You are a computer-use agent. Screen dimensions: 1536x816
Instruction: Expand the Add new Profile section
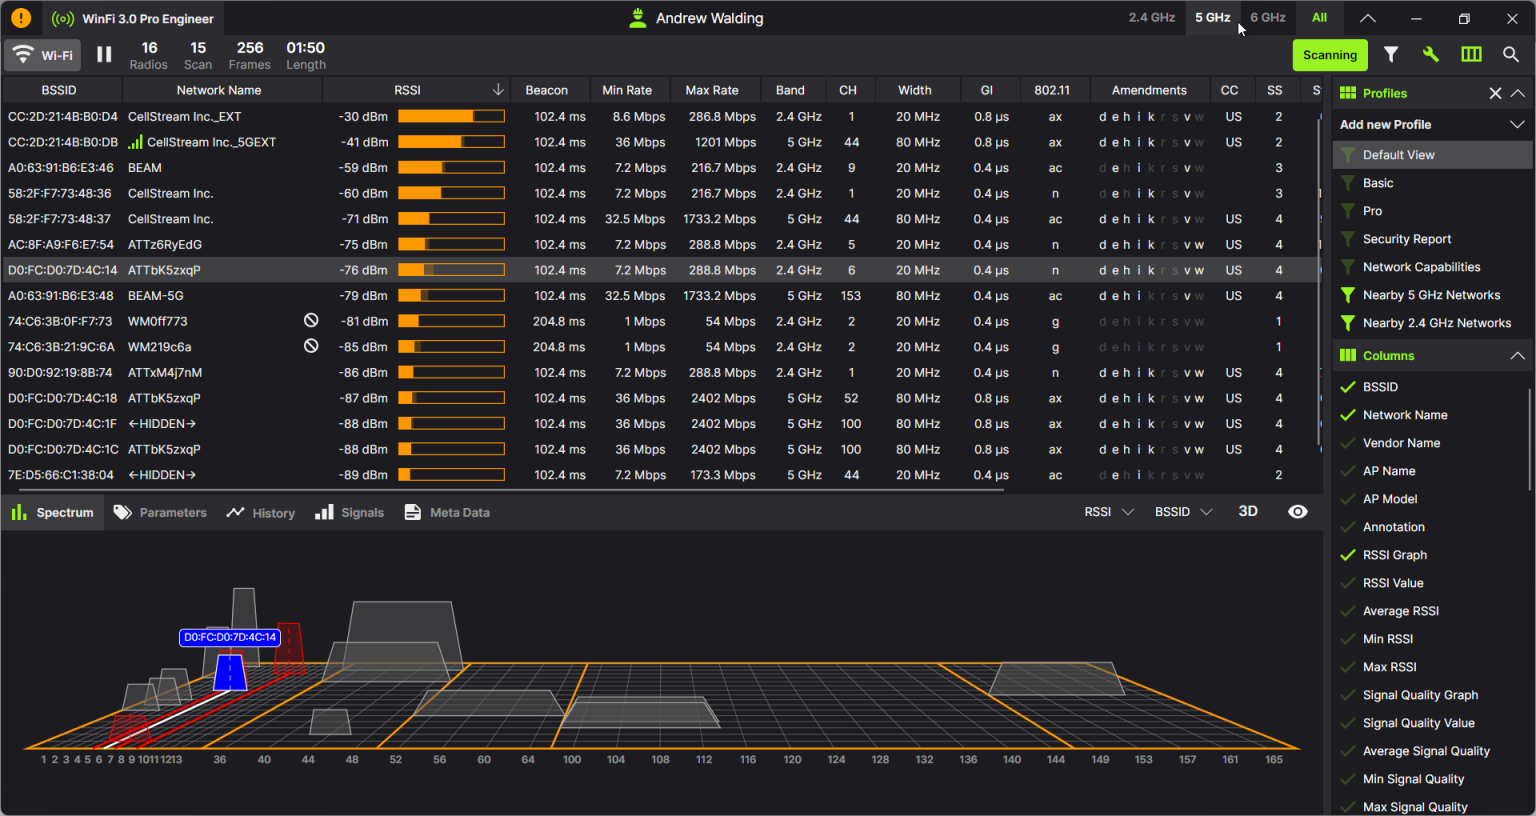point(1518,124)
